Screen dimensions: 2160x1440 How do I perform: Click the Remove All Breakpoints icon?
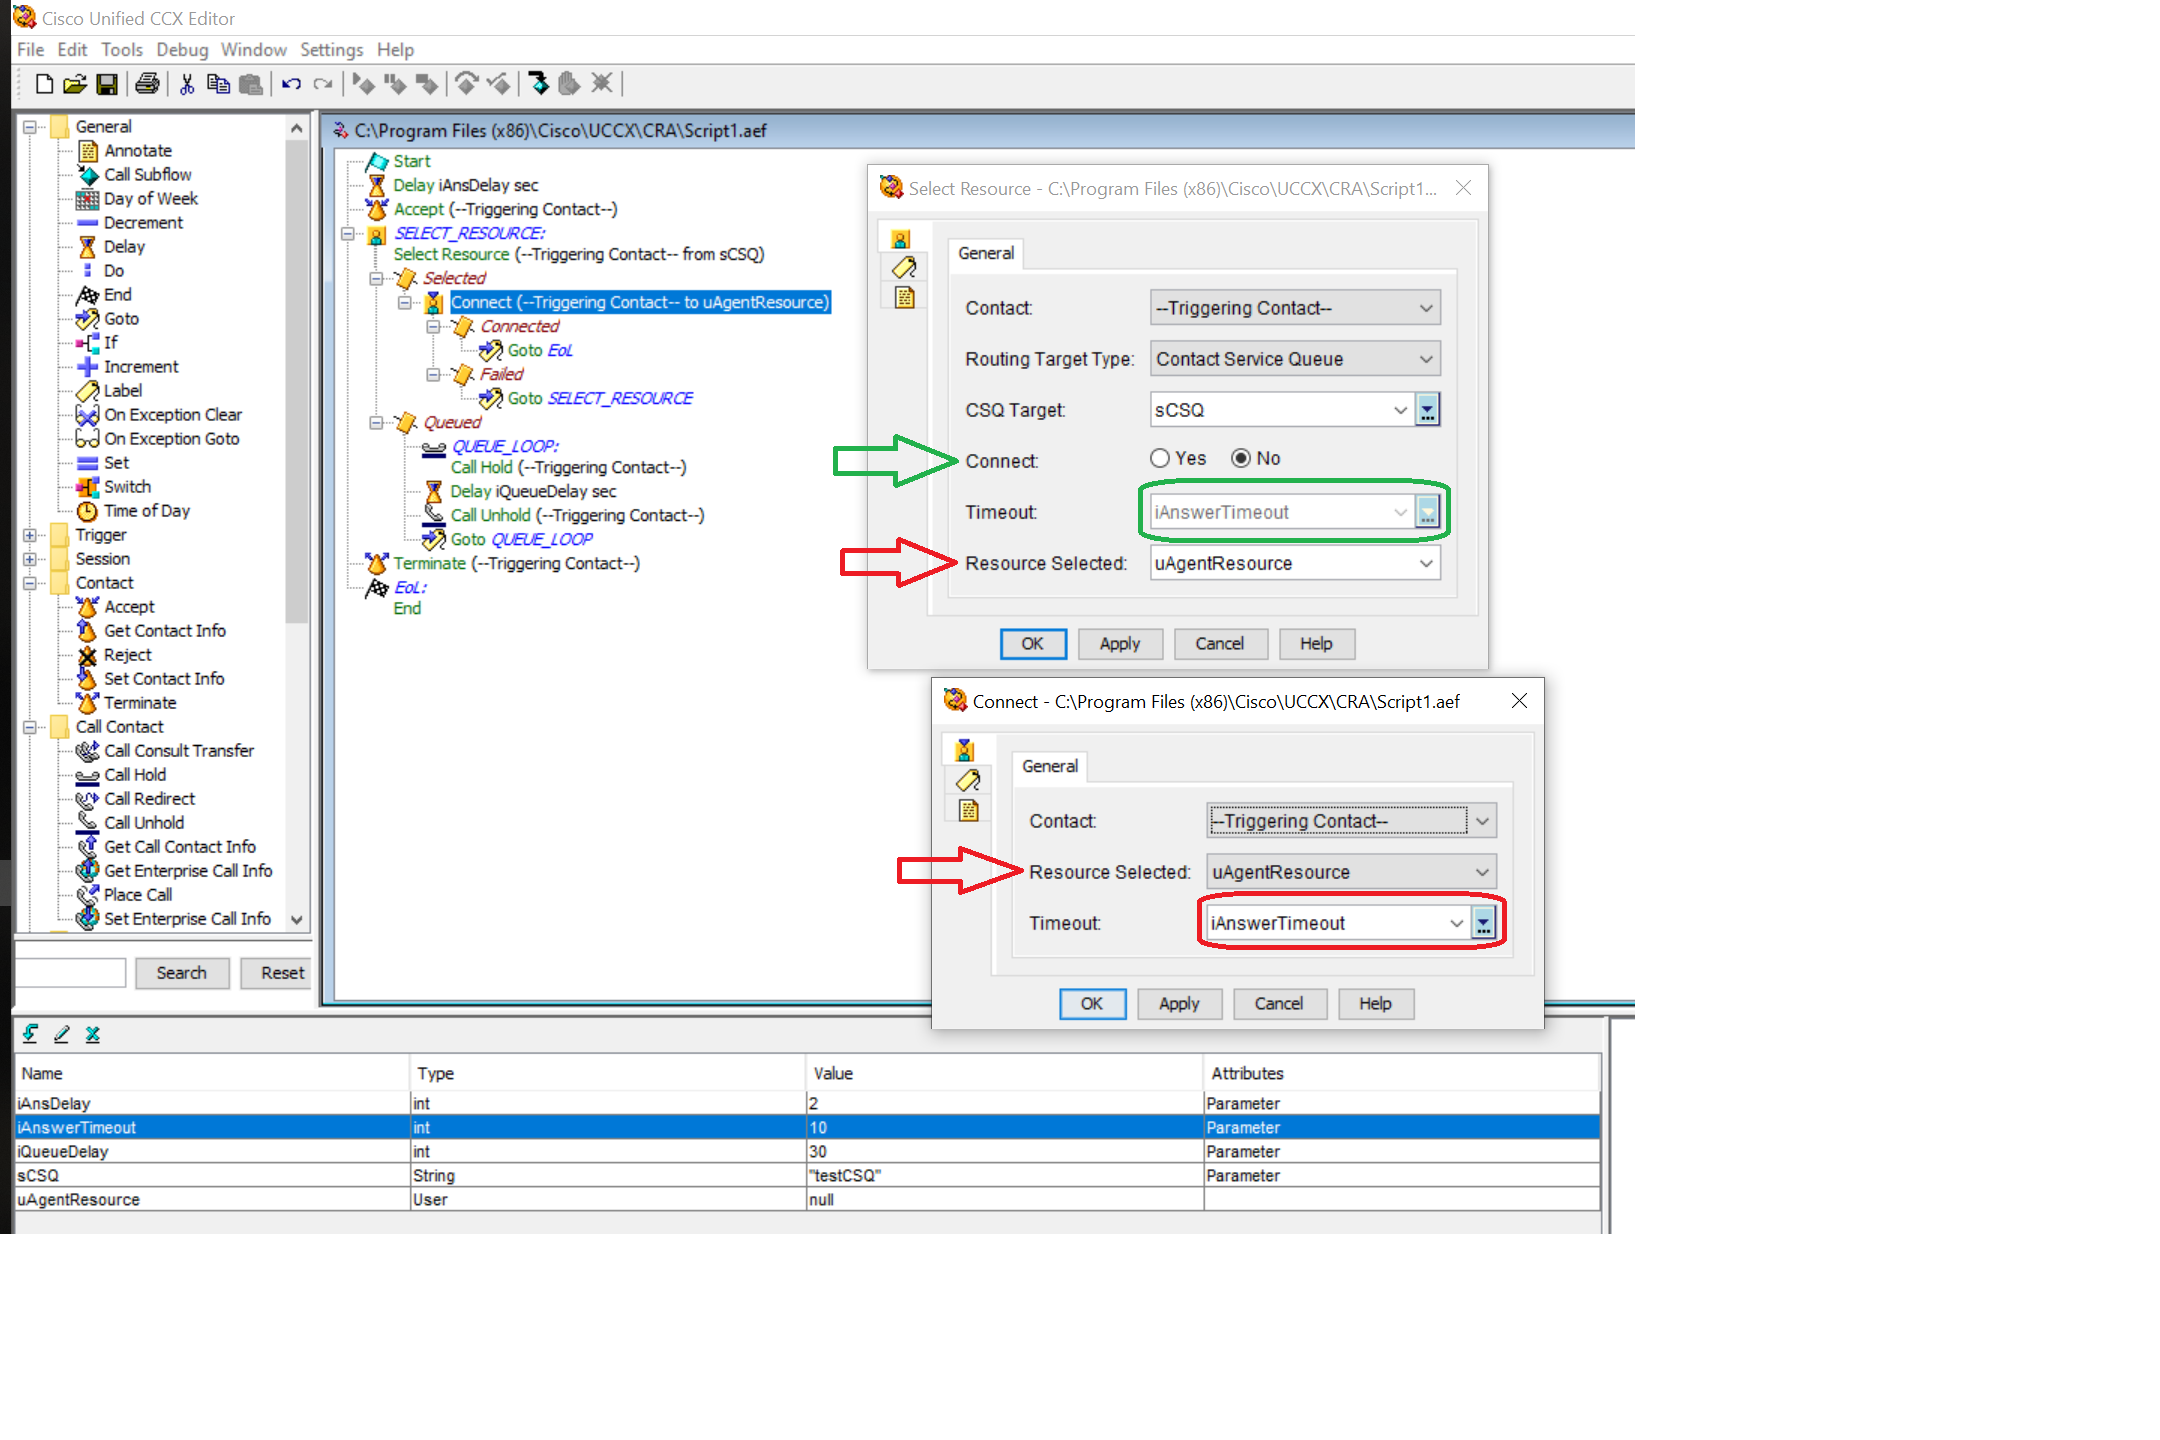[601, 84]
